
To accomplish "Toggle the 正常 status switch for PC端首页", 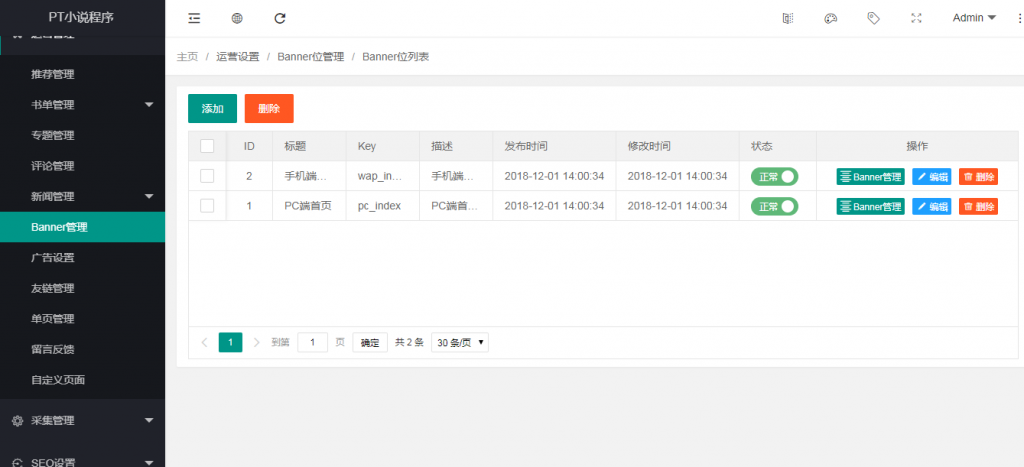I will point(775,207).
